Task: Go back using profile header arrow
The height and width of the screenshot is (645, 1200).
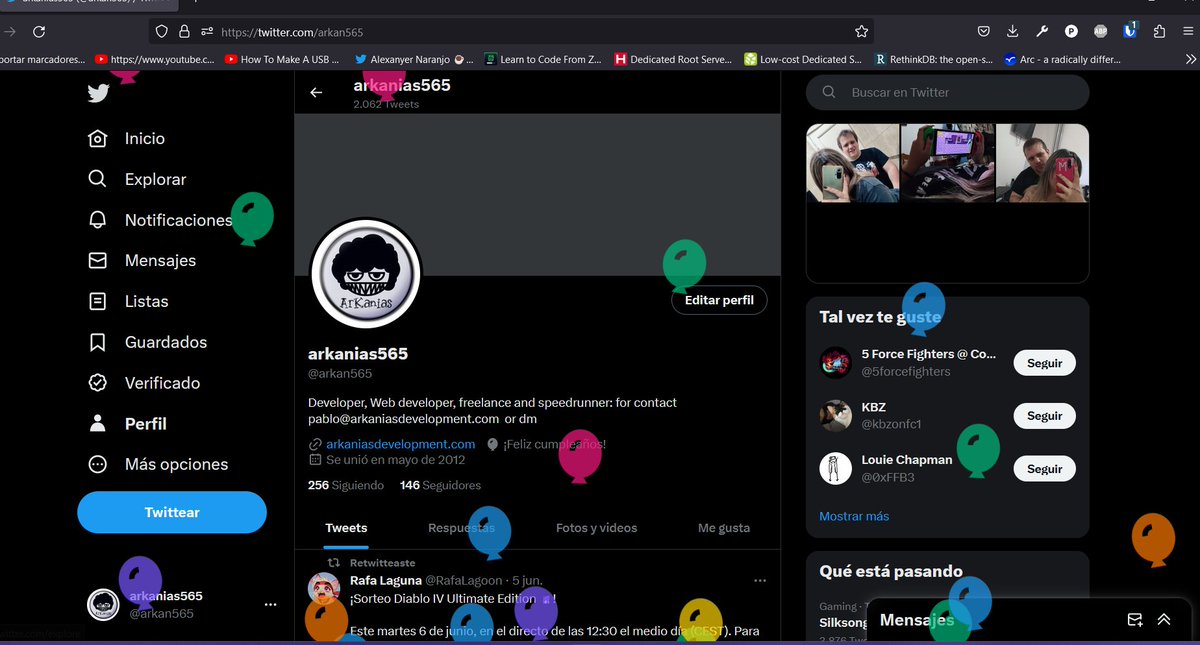Action: tap(316, 92)
